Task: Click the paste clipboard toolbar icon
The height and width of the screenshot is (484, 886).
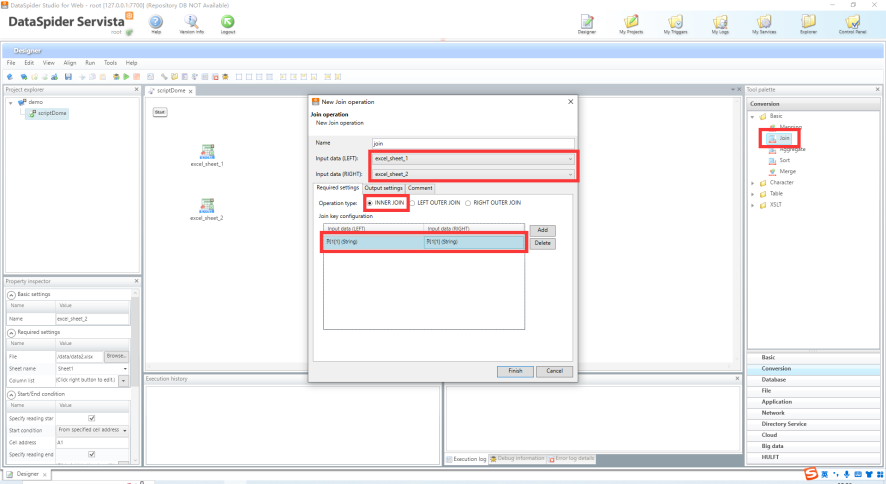Action: pyautogui.click(x=103, y=77)
